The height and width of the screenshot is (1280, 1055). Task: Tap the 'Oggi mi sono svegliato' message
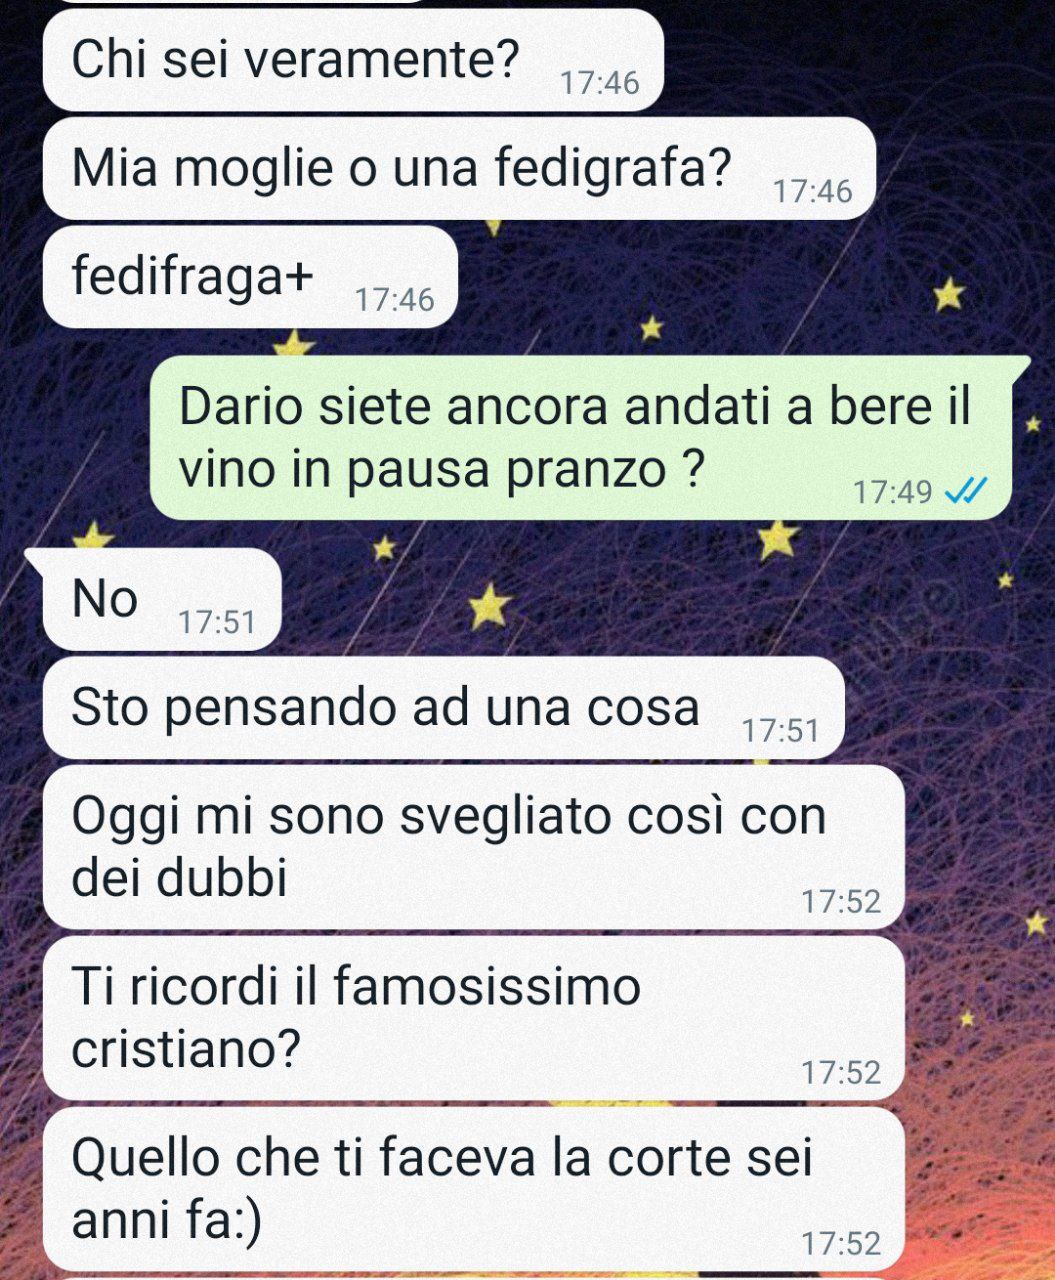point(474,847)
